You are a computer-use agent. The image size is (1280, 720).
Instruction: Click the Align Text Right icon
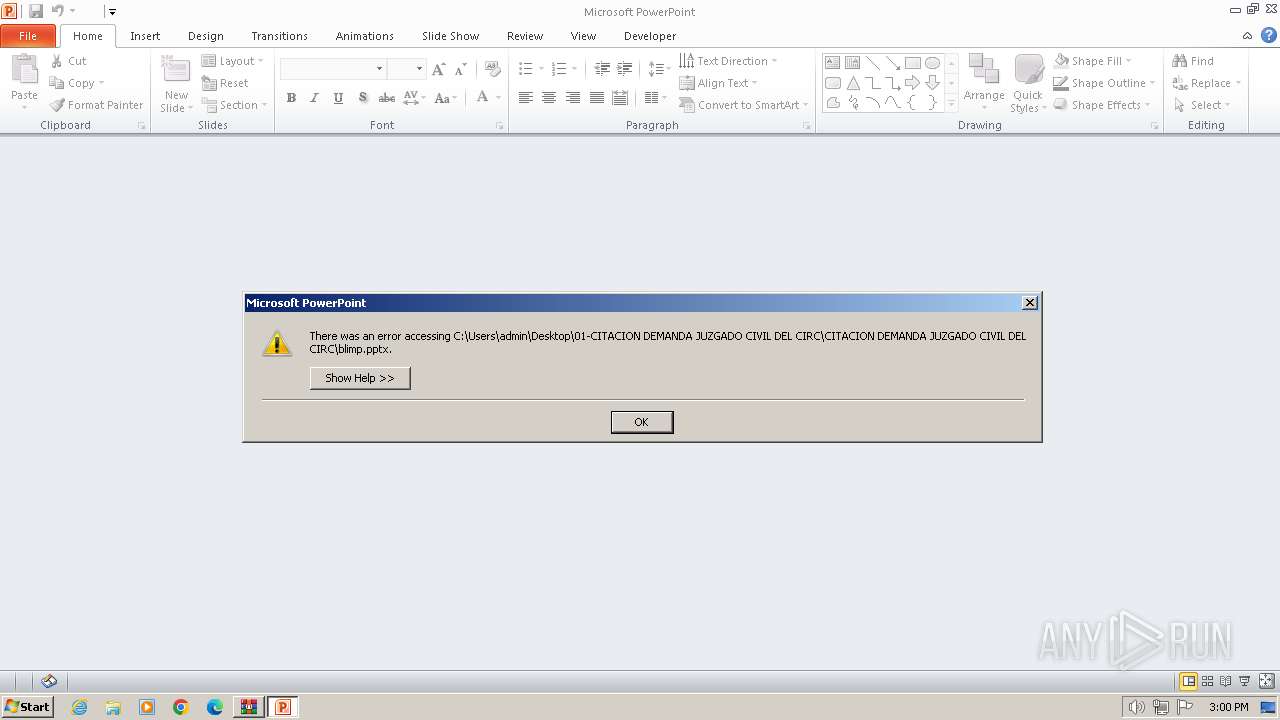point(573,98)
